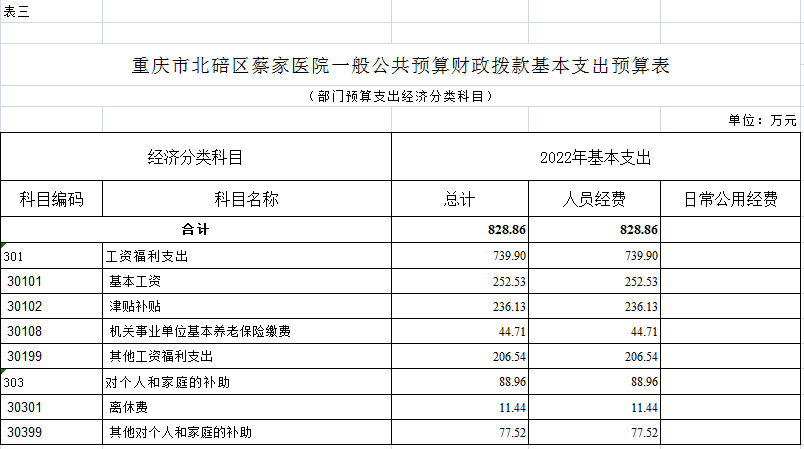Click column header 总计

[460, 199]
